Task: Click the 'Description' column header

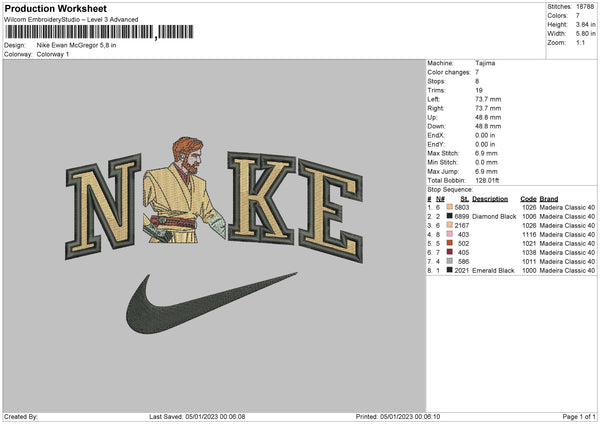Action: pyautogui.click(x=490, y=199)
